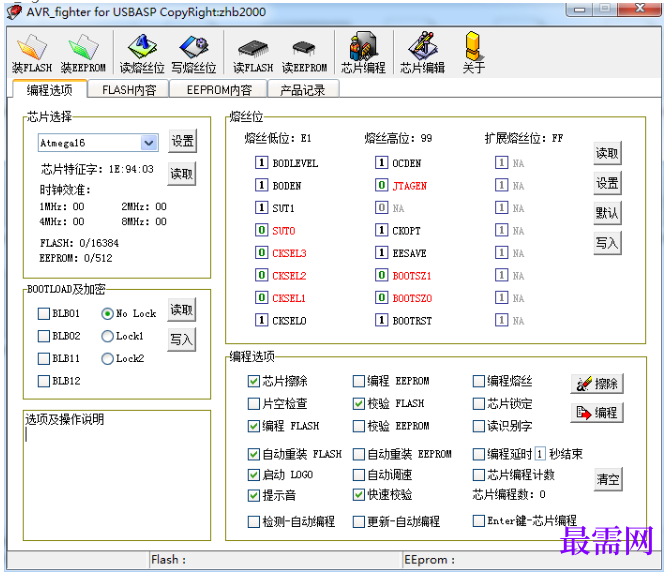
Task: Toggle the CKSEL3 fuse bit
Action: tap(261, 253)
